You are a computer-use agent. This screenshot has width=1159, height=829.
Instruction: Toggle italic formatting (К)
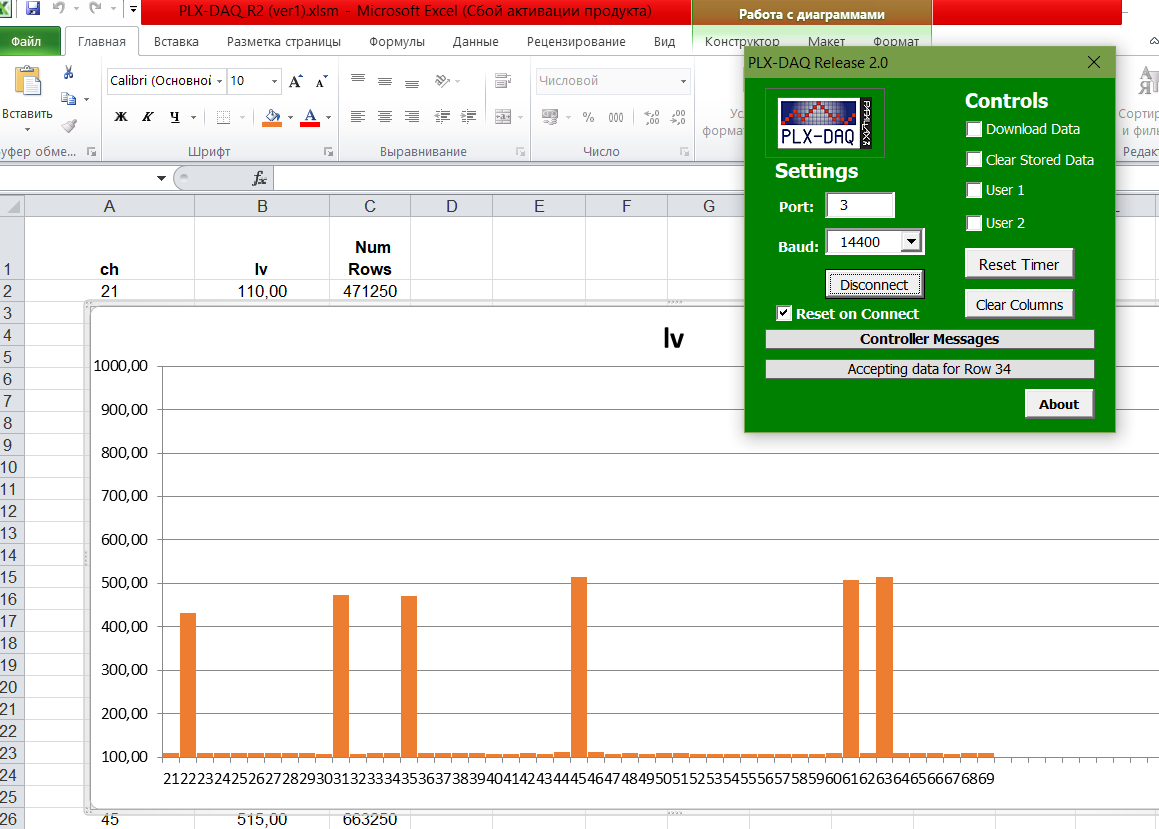148,117
